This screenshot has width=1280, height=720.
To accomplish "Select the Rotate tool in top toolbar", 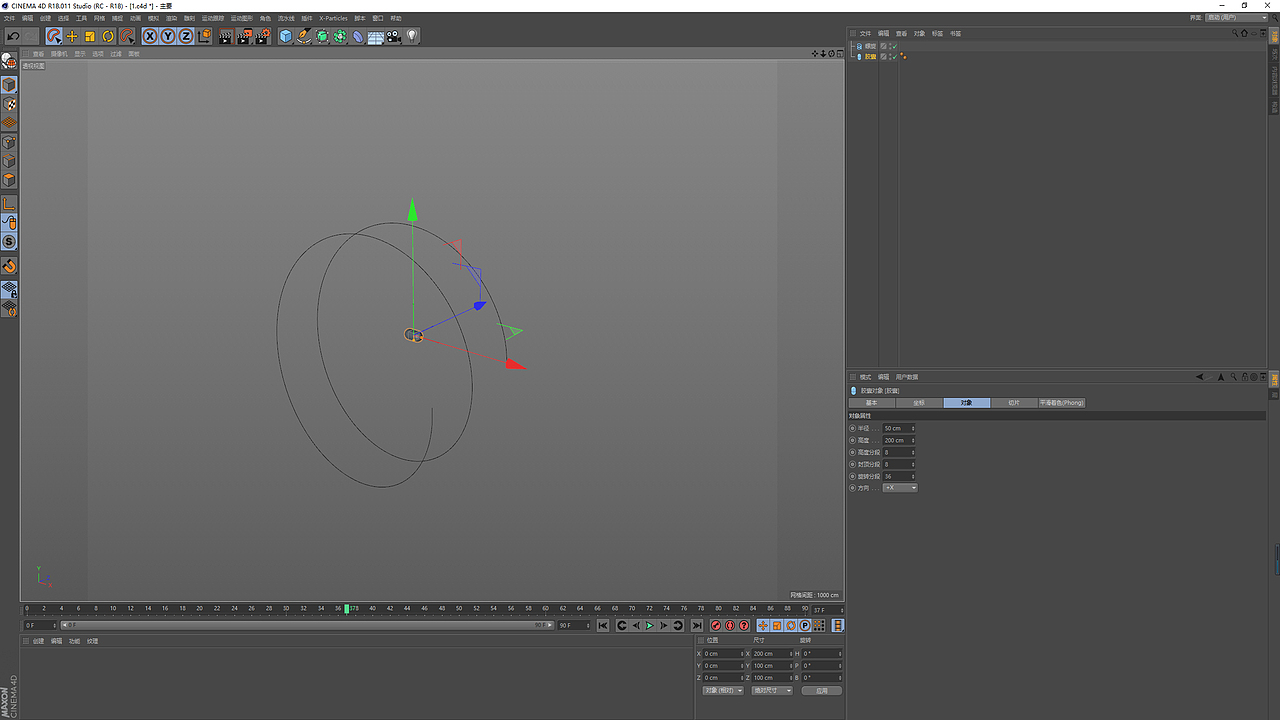I will [x=108, y=36].
